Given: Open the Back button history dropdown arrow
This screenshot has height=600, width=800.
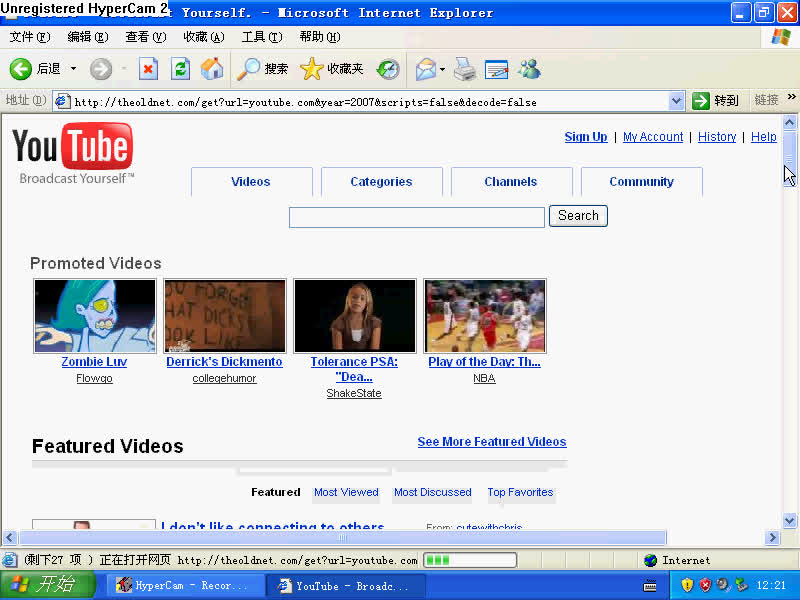Looking at the screenshot, I should pos(73,68).
